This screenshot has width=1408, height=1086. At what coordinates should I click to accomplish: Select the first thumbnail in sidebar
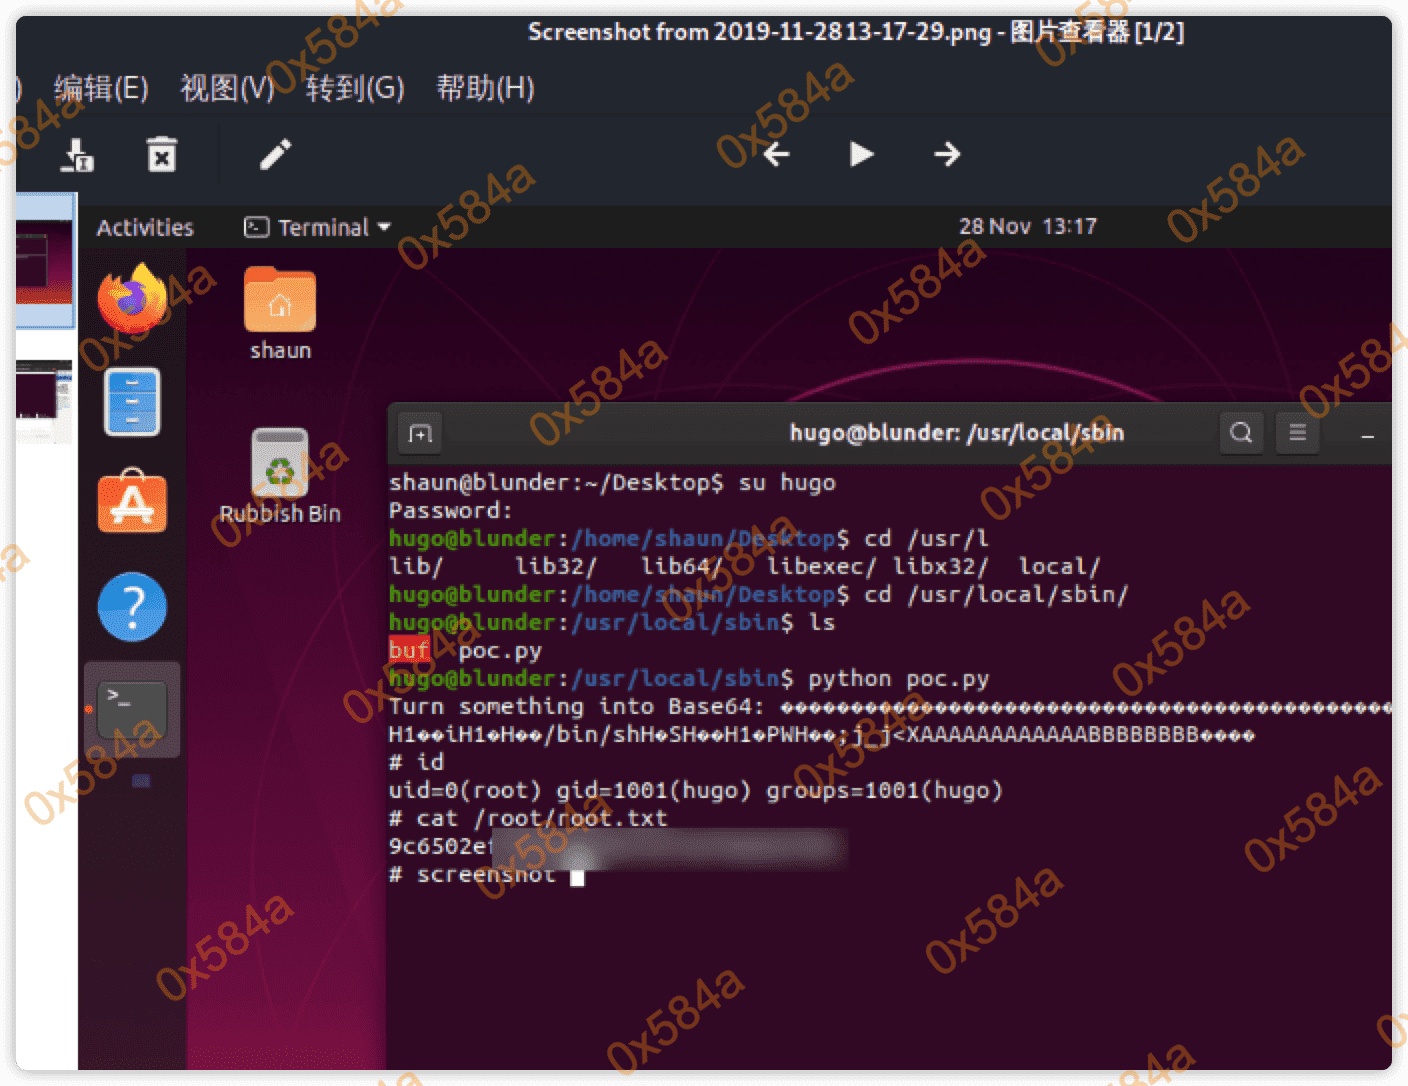pyautogui.click(x=44, y=262)
